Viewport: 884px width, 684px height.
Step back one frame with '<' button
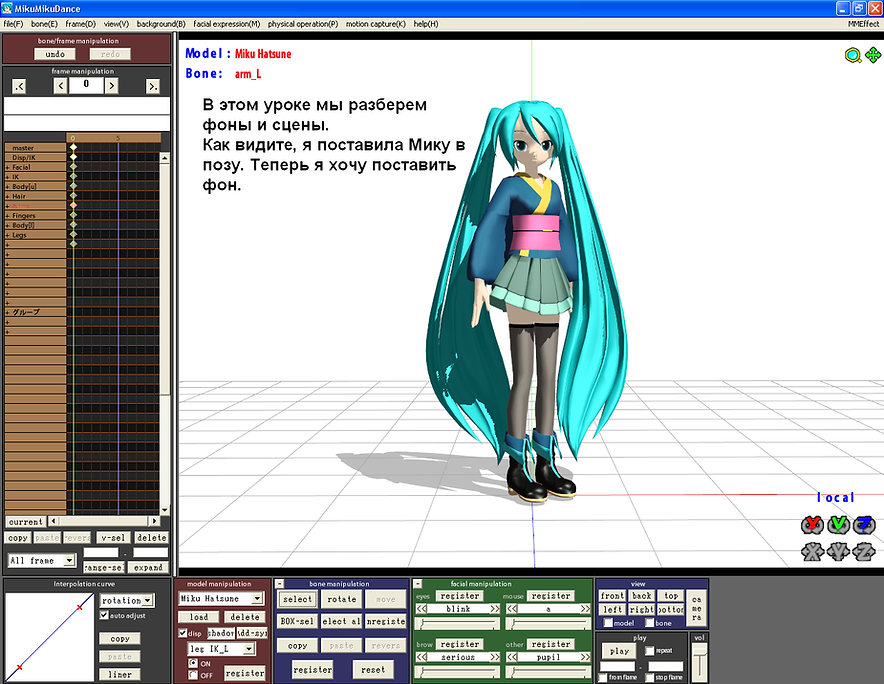pyautogui.click(x=60, y=86)
